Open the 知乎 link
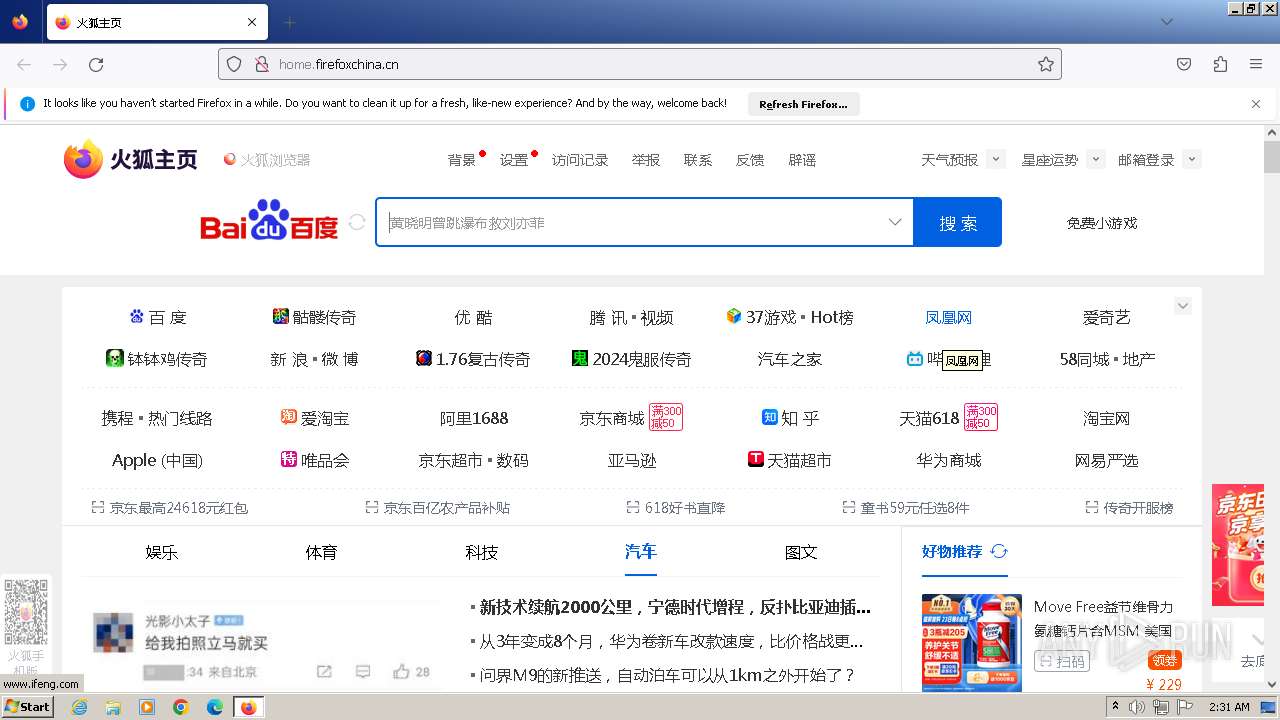Viewport: 1280px width, 720px height. tap(790, 418)
